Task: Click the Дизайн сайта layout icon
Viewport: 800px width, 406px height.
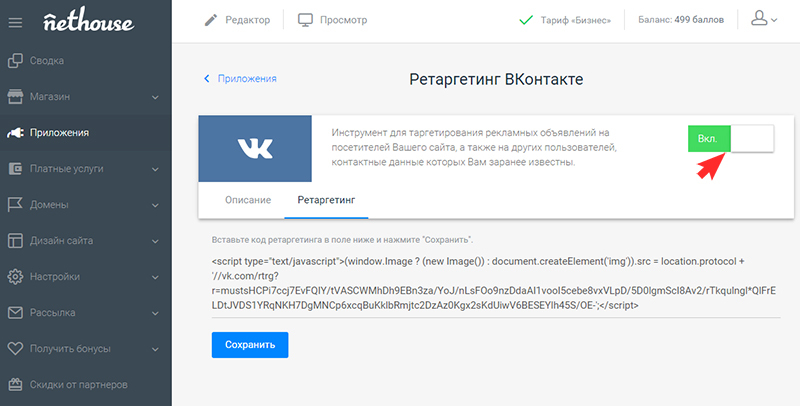Action: 15,241
